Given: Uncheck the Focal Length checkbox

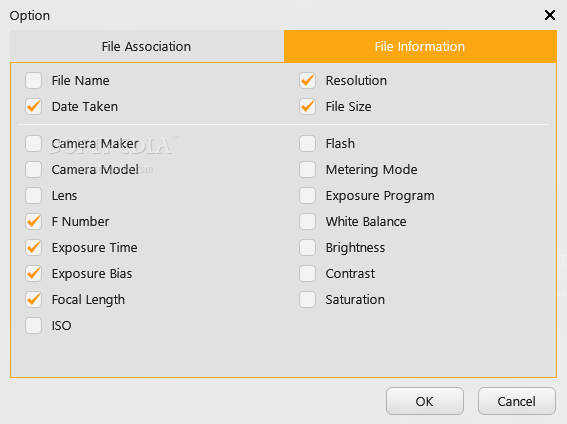Looking at the screenshot, I should pos(34,300).
